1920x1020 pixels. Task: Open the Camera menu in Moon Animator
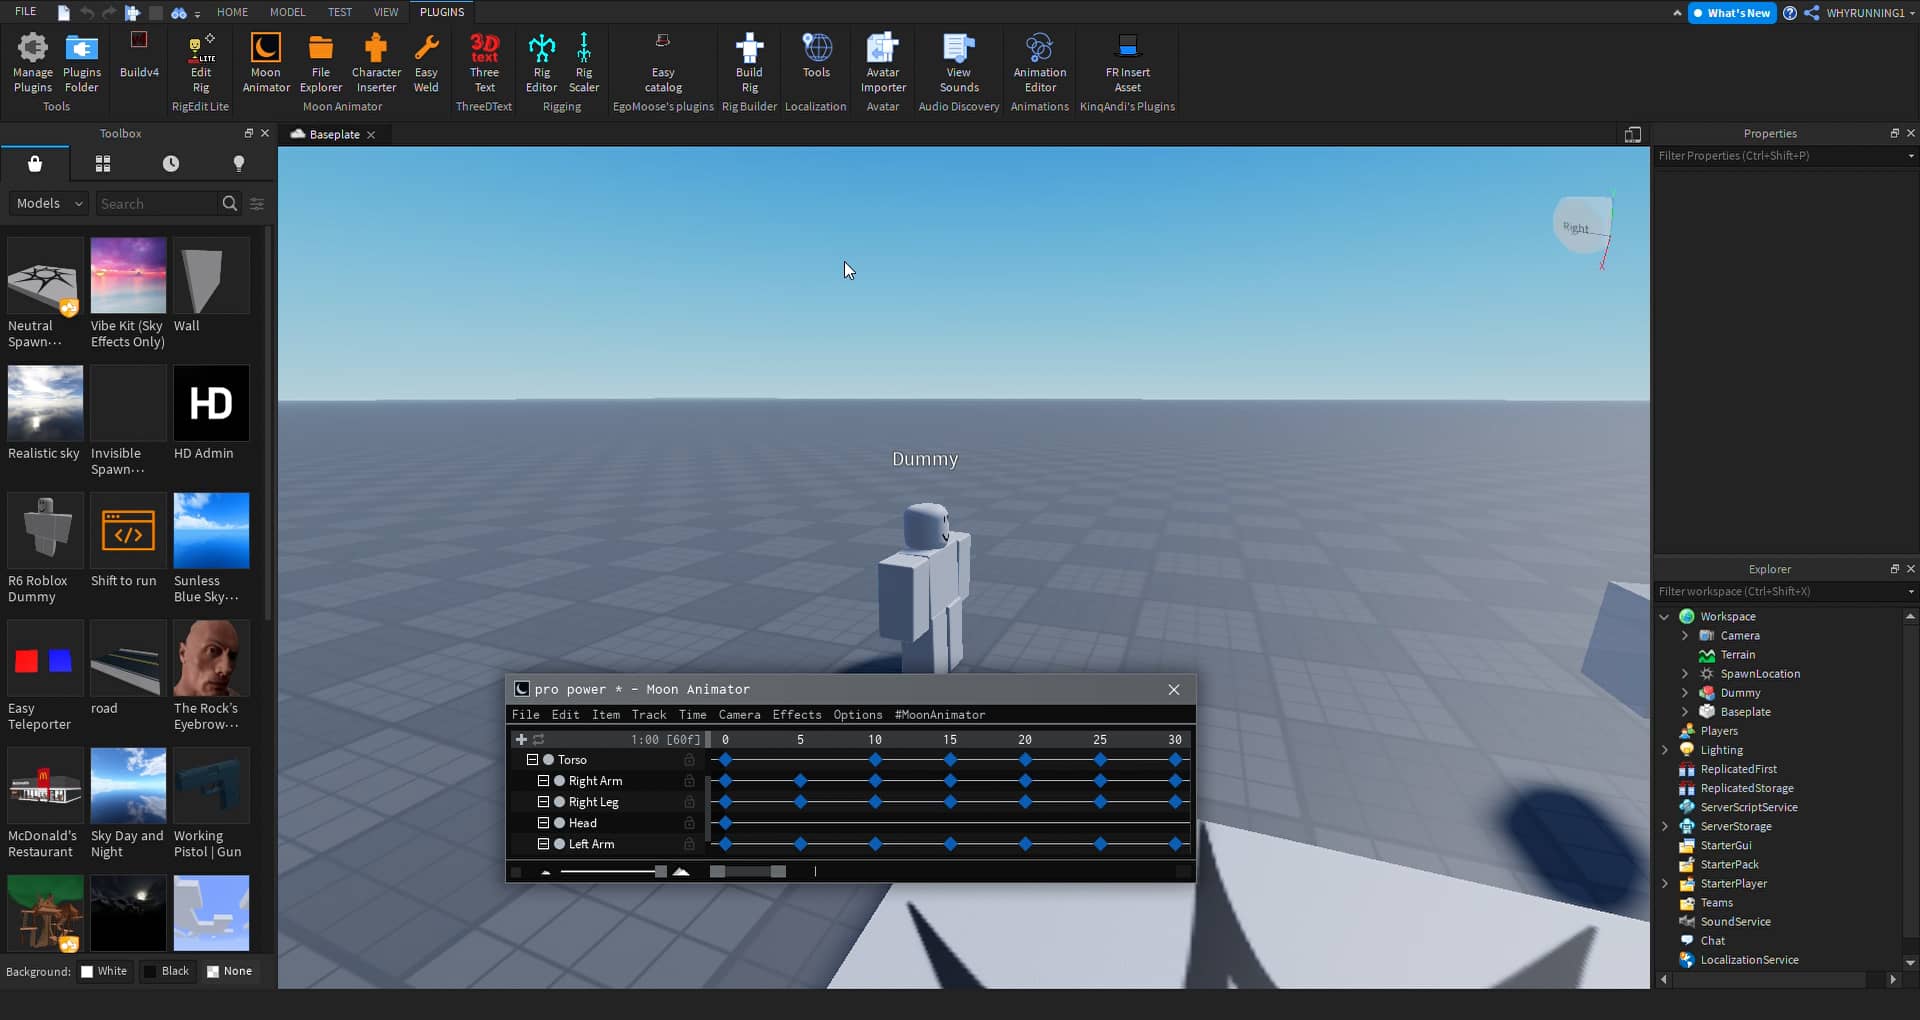740,715
